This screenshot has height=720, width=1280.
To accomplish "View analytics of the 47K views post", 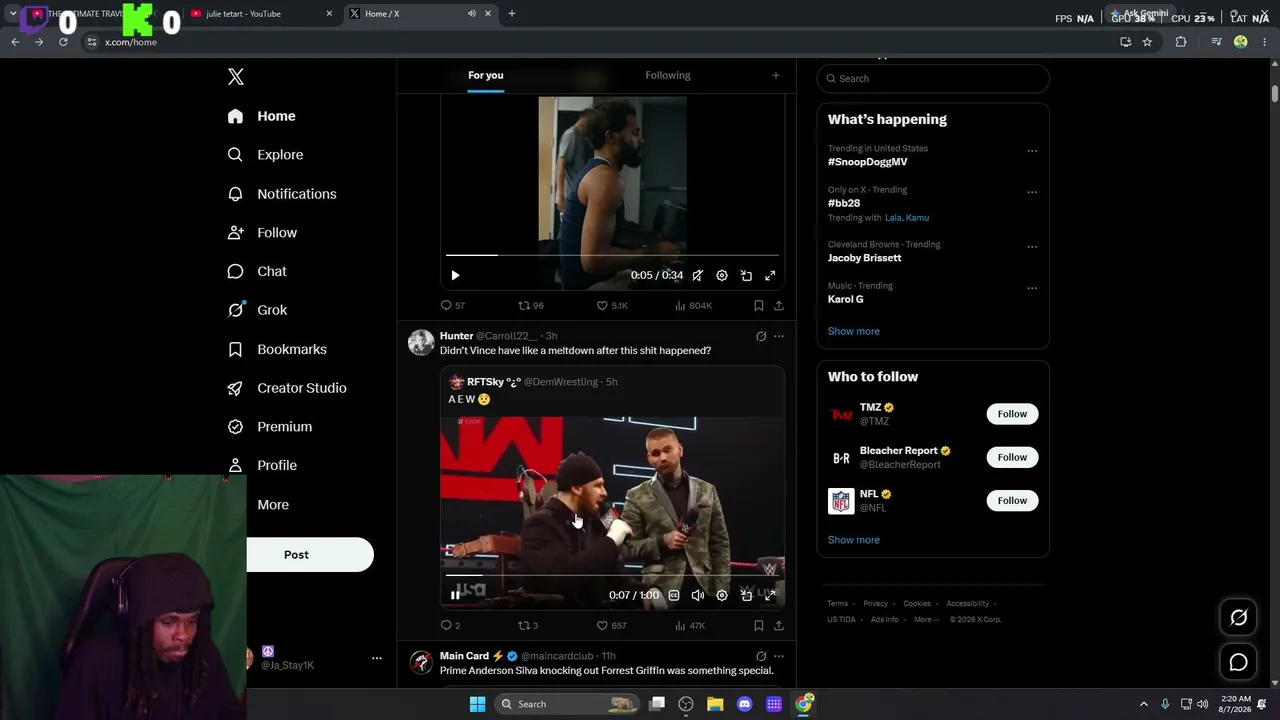I will 681,625.
